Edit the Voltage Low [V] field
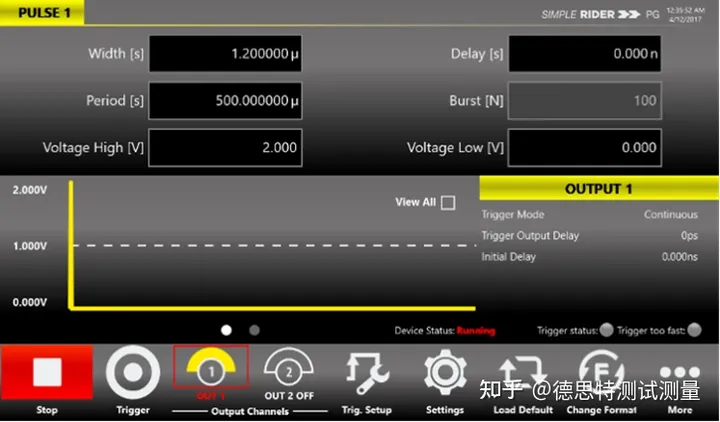The image size is (720, 422). click(x=585, y=147)
